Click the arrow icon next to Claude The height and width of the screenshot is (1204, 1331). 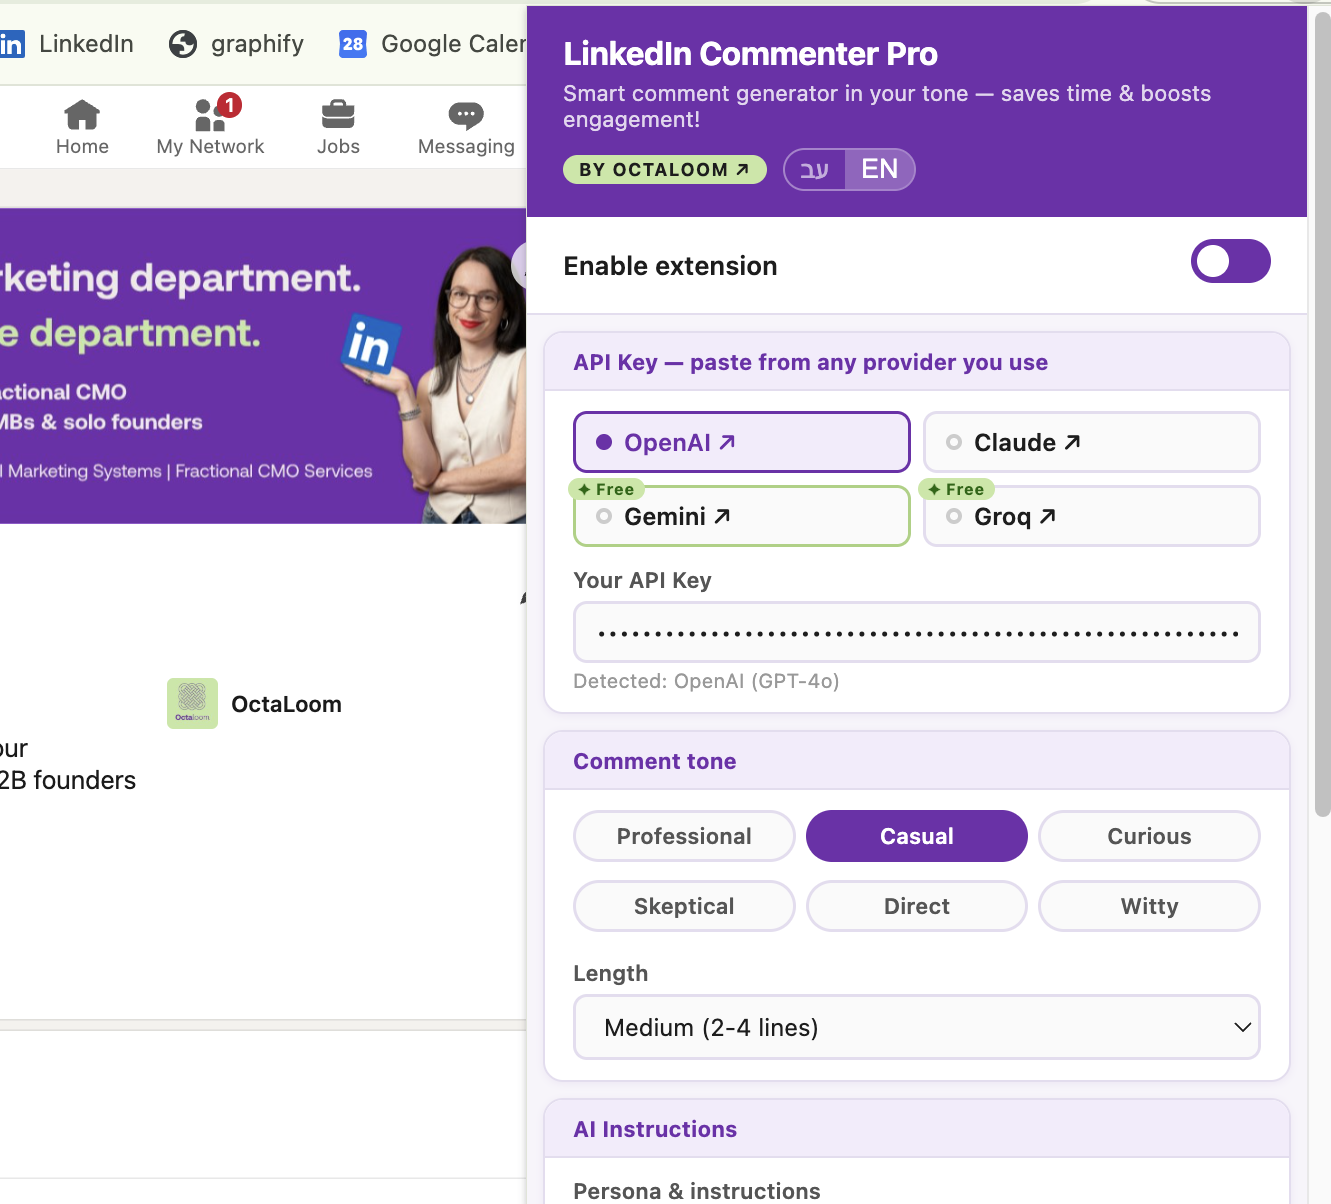pyautogui.click(x=1072, y=442)
